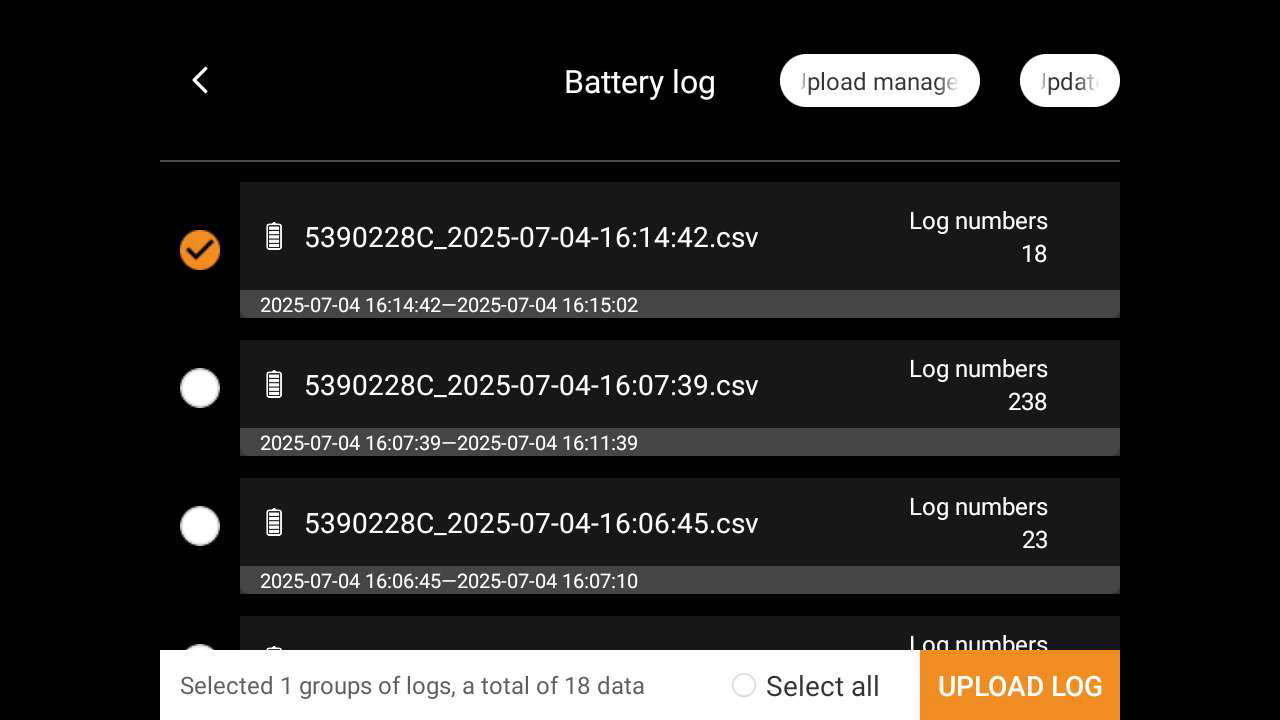1280x720 pixels.
Task: Tap the Update button
Action: (x=1070, y=81)
